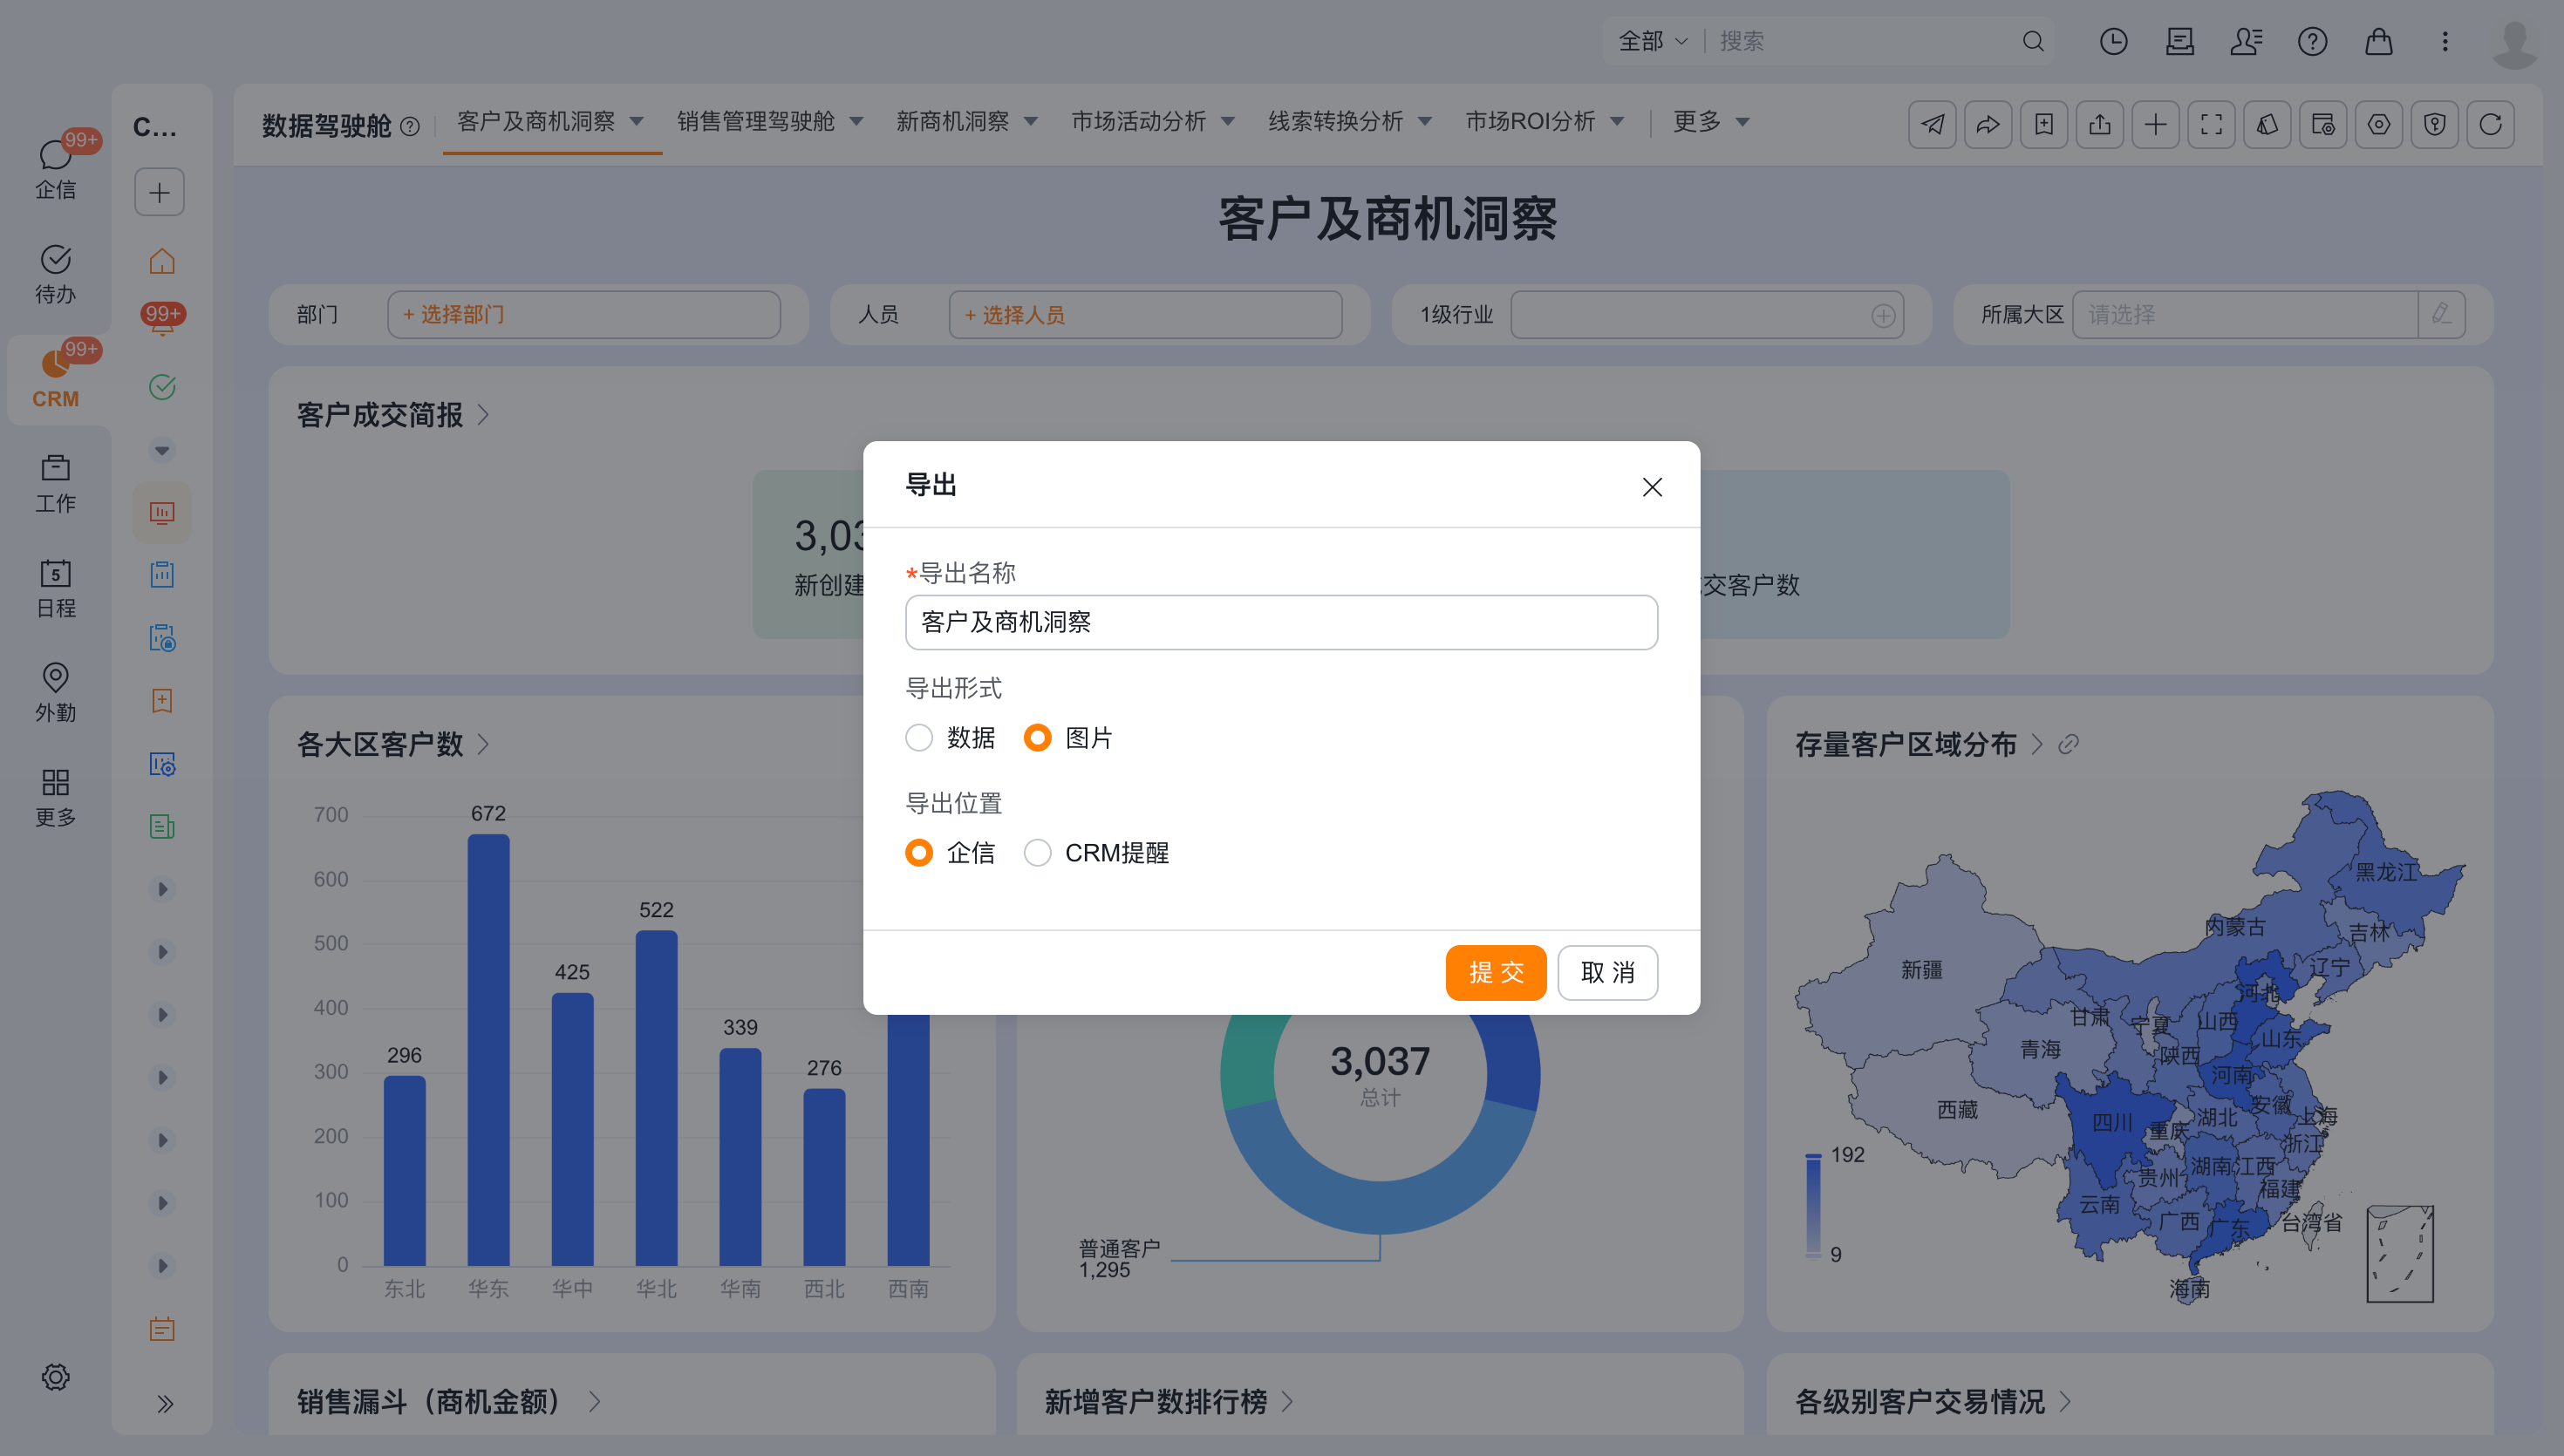Select the 数据 export format radio
This screenshot has width=2564, height=1456.
(x=919, y=738)
